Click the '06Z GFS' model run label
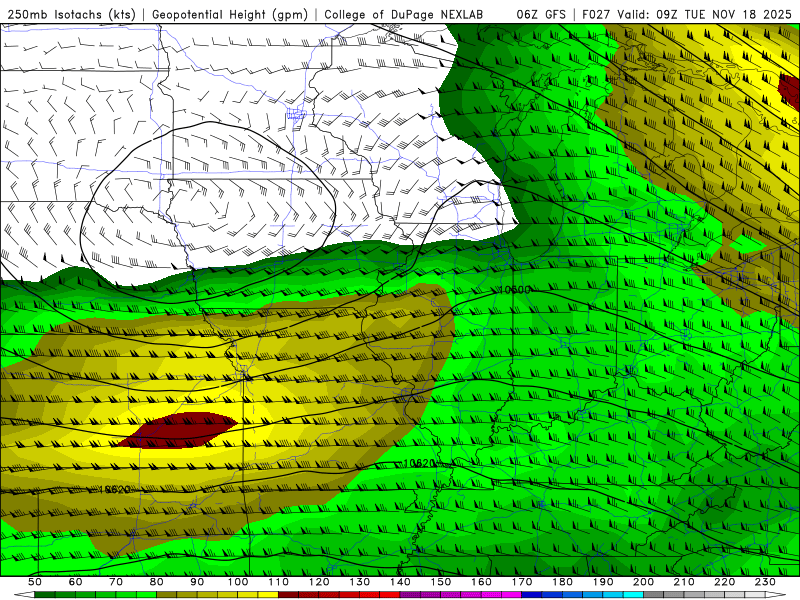Viewport: 800px width, 600px height. (x=541, y=14)
